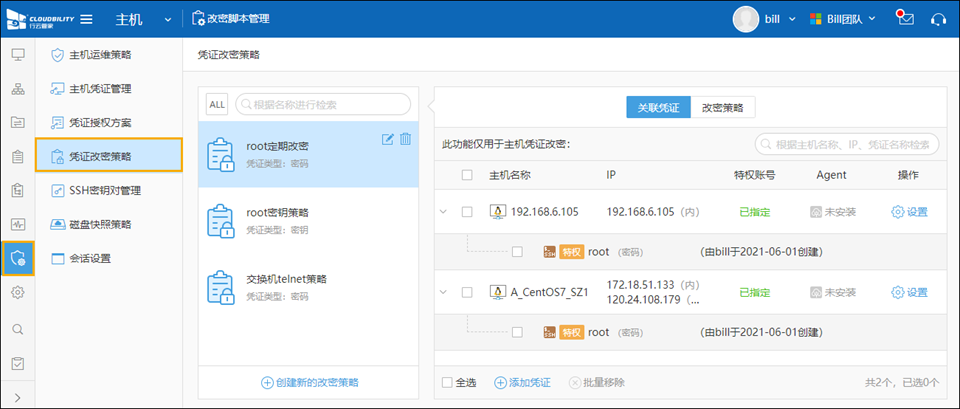
Task: Collapse the 192.168.6.105 host row
Action: click(444, 212)
